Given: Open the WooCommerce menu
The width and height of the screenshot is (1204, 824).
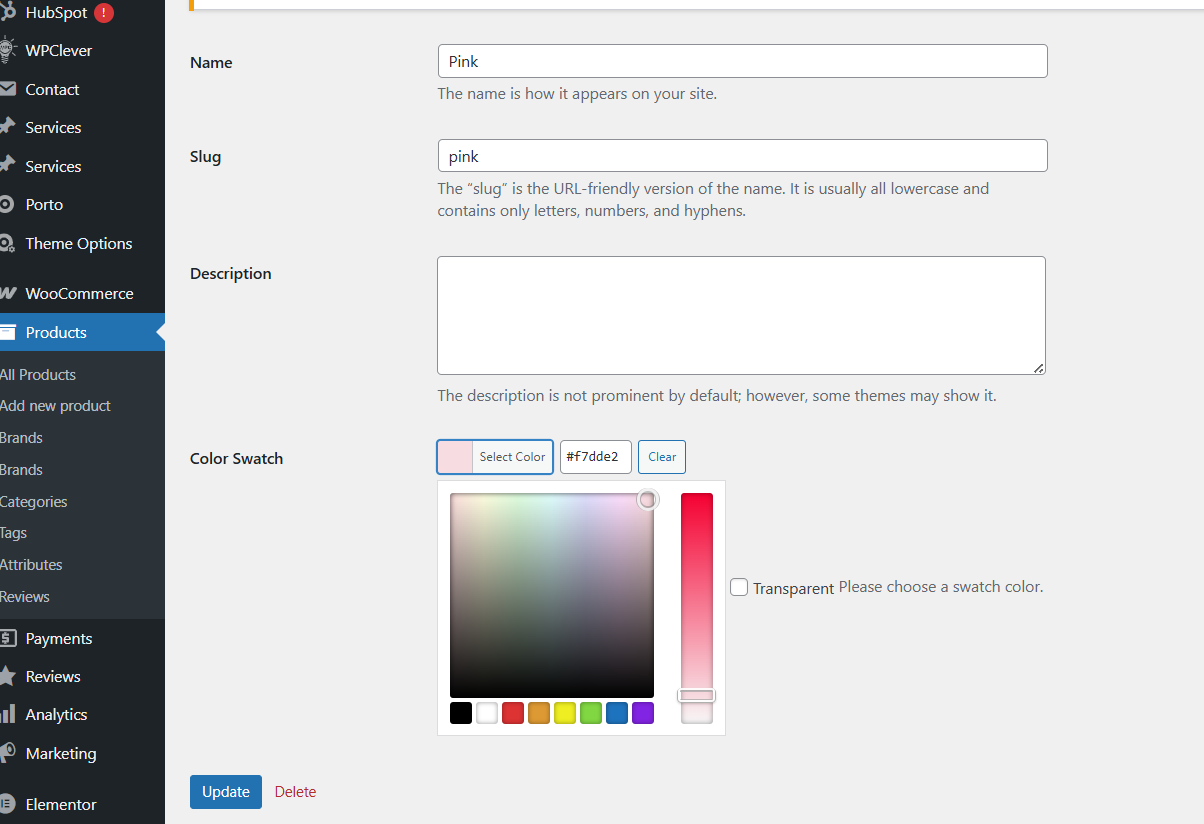Looking at the screenshot, I should (x=82, y=293).
